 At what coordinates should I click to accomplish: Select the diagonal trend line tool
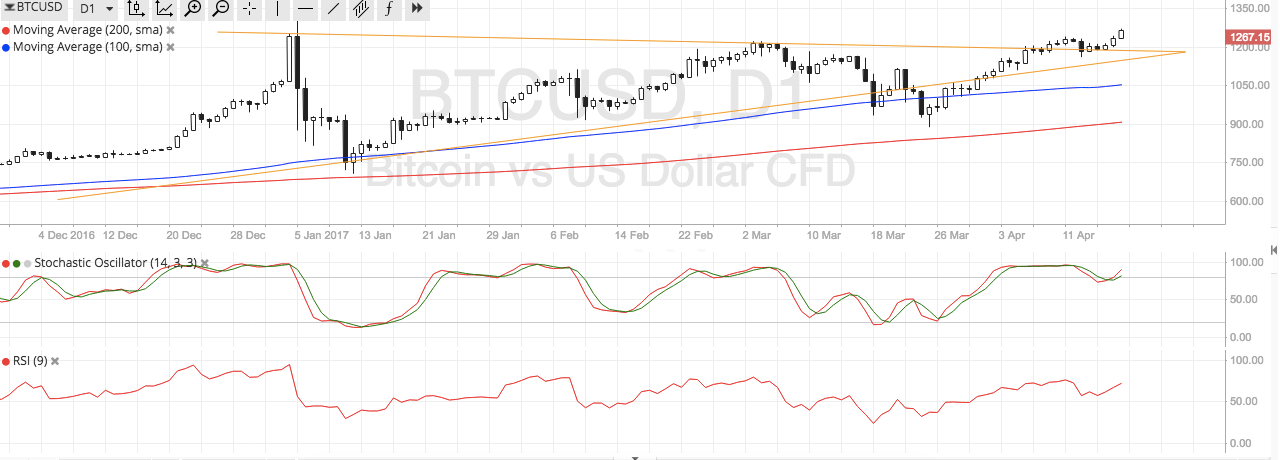(x=333, y=8)
